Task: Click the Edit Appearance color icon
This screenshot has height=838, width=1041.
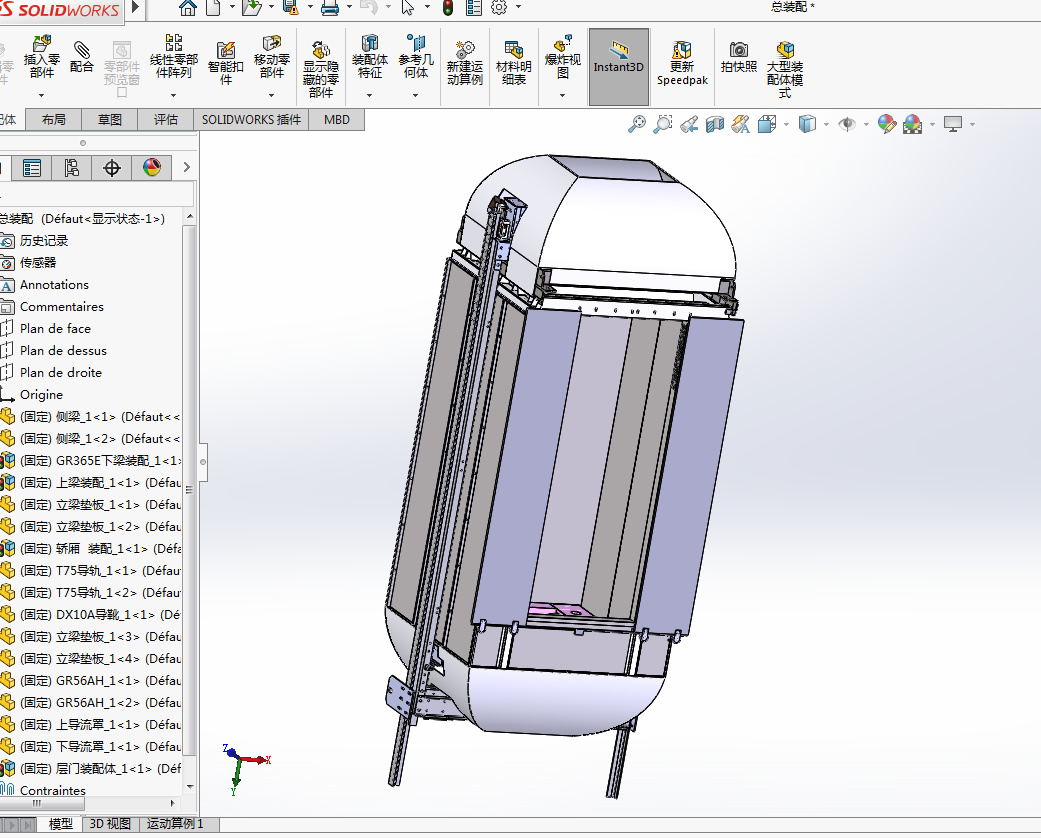Action: (x=886, y=124)
